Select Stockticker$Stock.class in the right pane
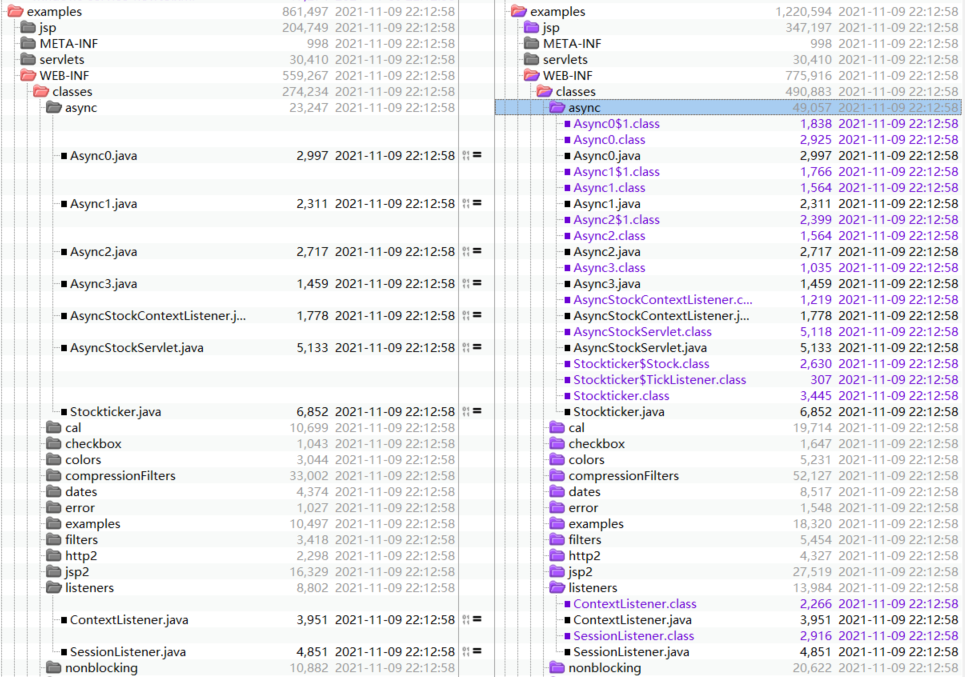Image resolution: width=965 pixels, height=677 pixels. (x=641, y=364)
